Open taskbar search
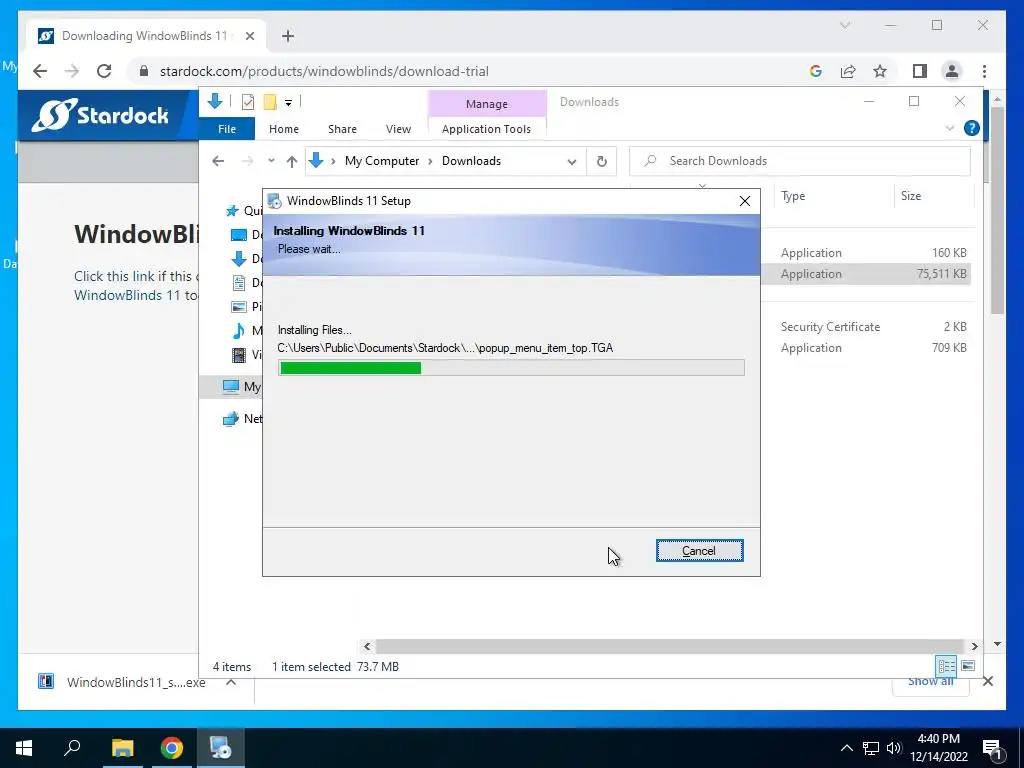Image resolution: width=1024 pixels, height=768 pixels. 72,748
